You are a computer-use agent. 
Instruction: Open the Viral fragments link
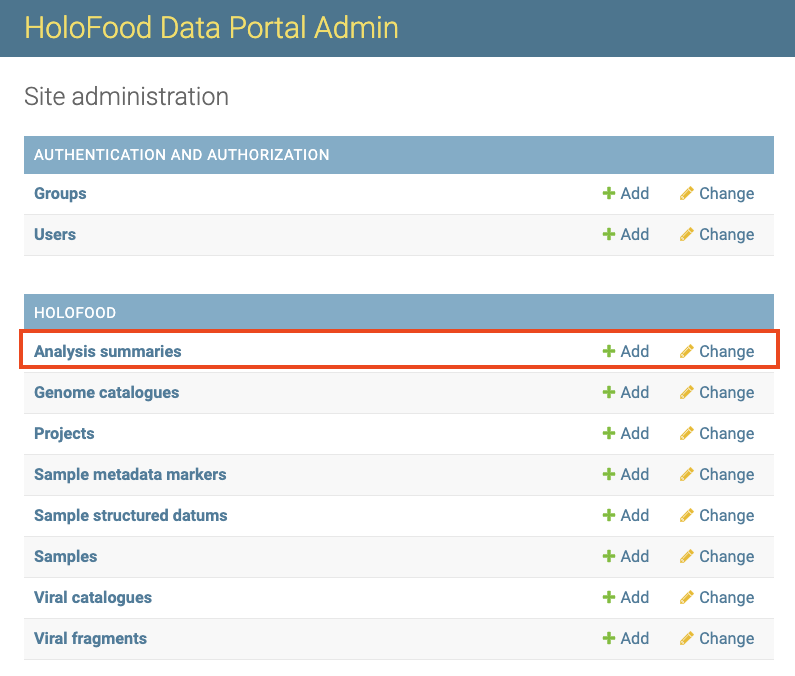(90, 638)
